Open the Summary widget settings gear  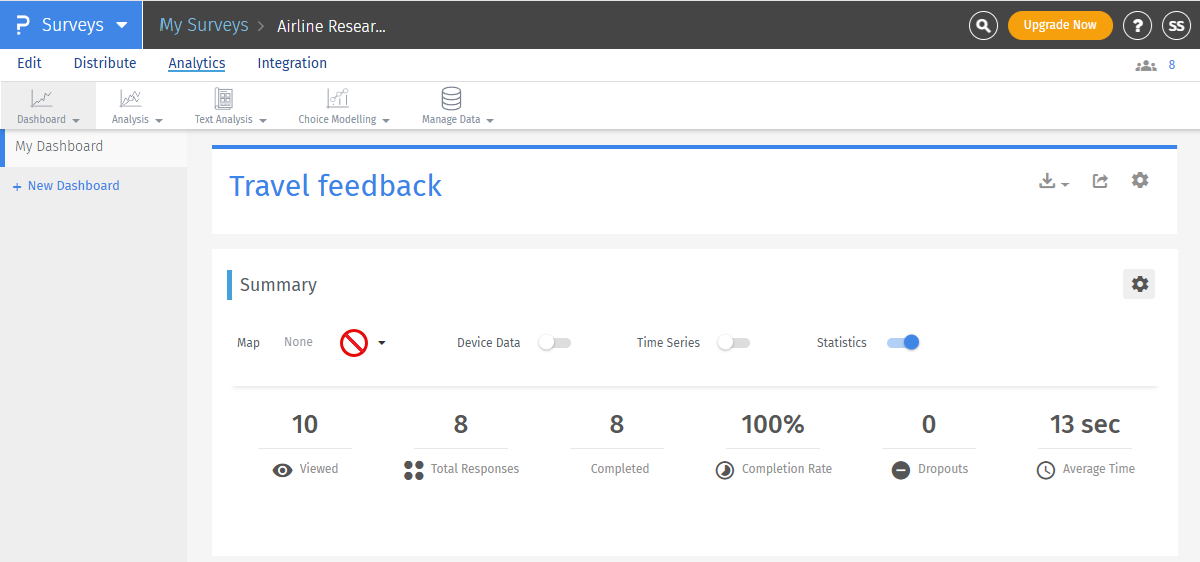click(x=1139, y=284)
